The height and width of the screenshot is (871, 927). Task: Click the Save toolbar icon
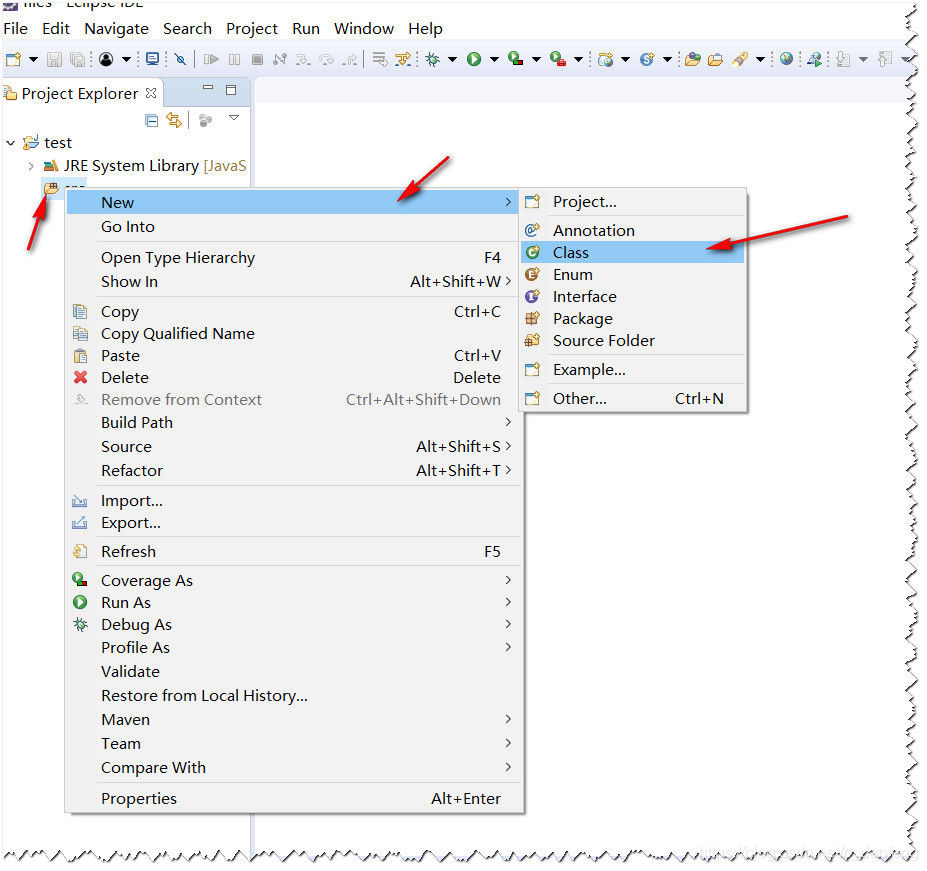[x=54, y=59]
